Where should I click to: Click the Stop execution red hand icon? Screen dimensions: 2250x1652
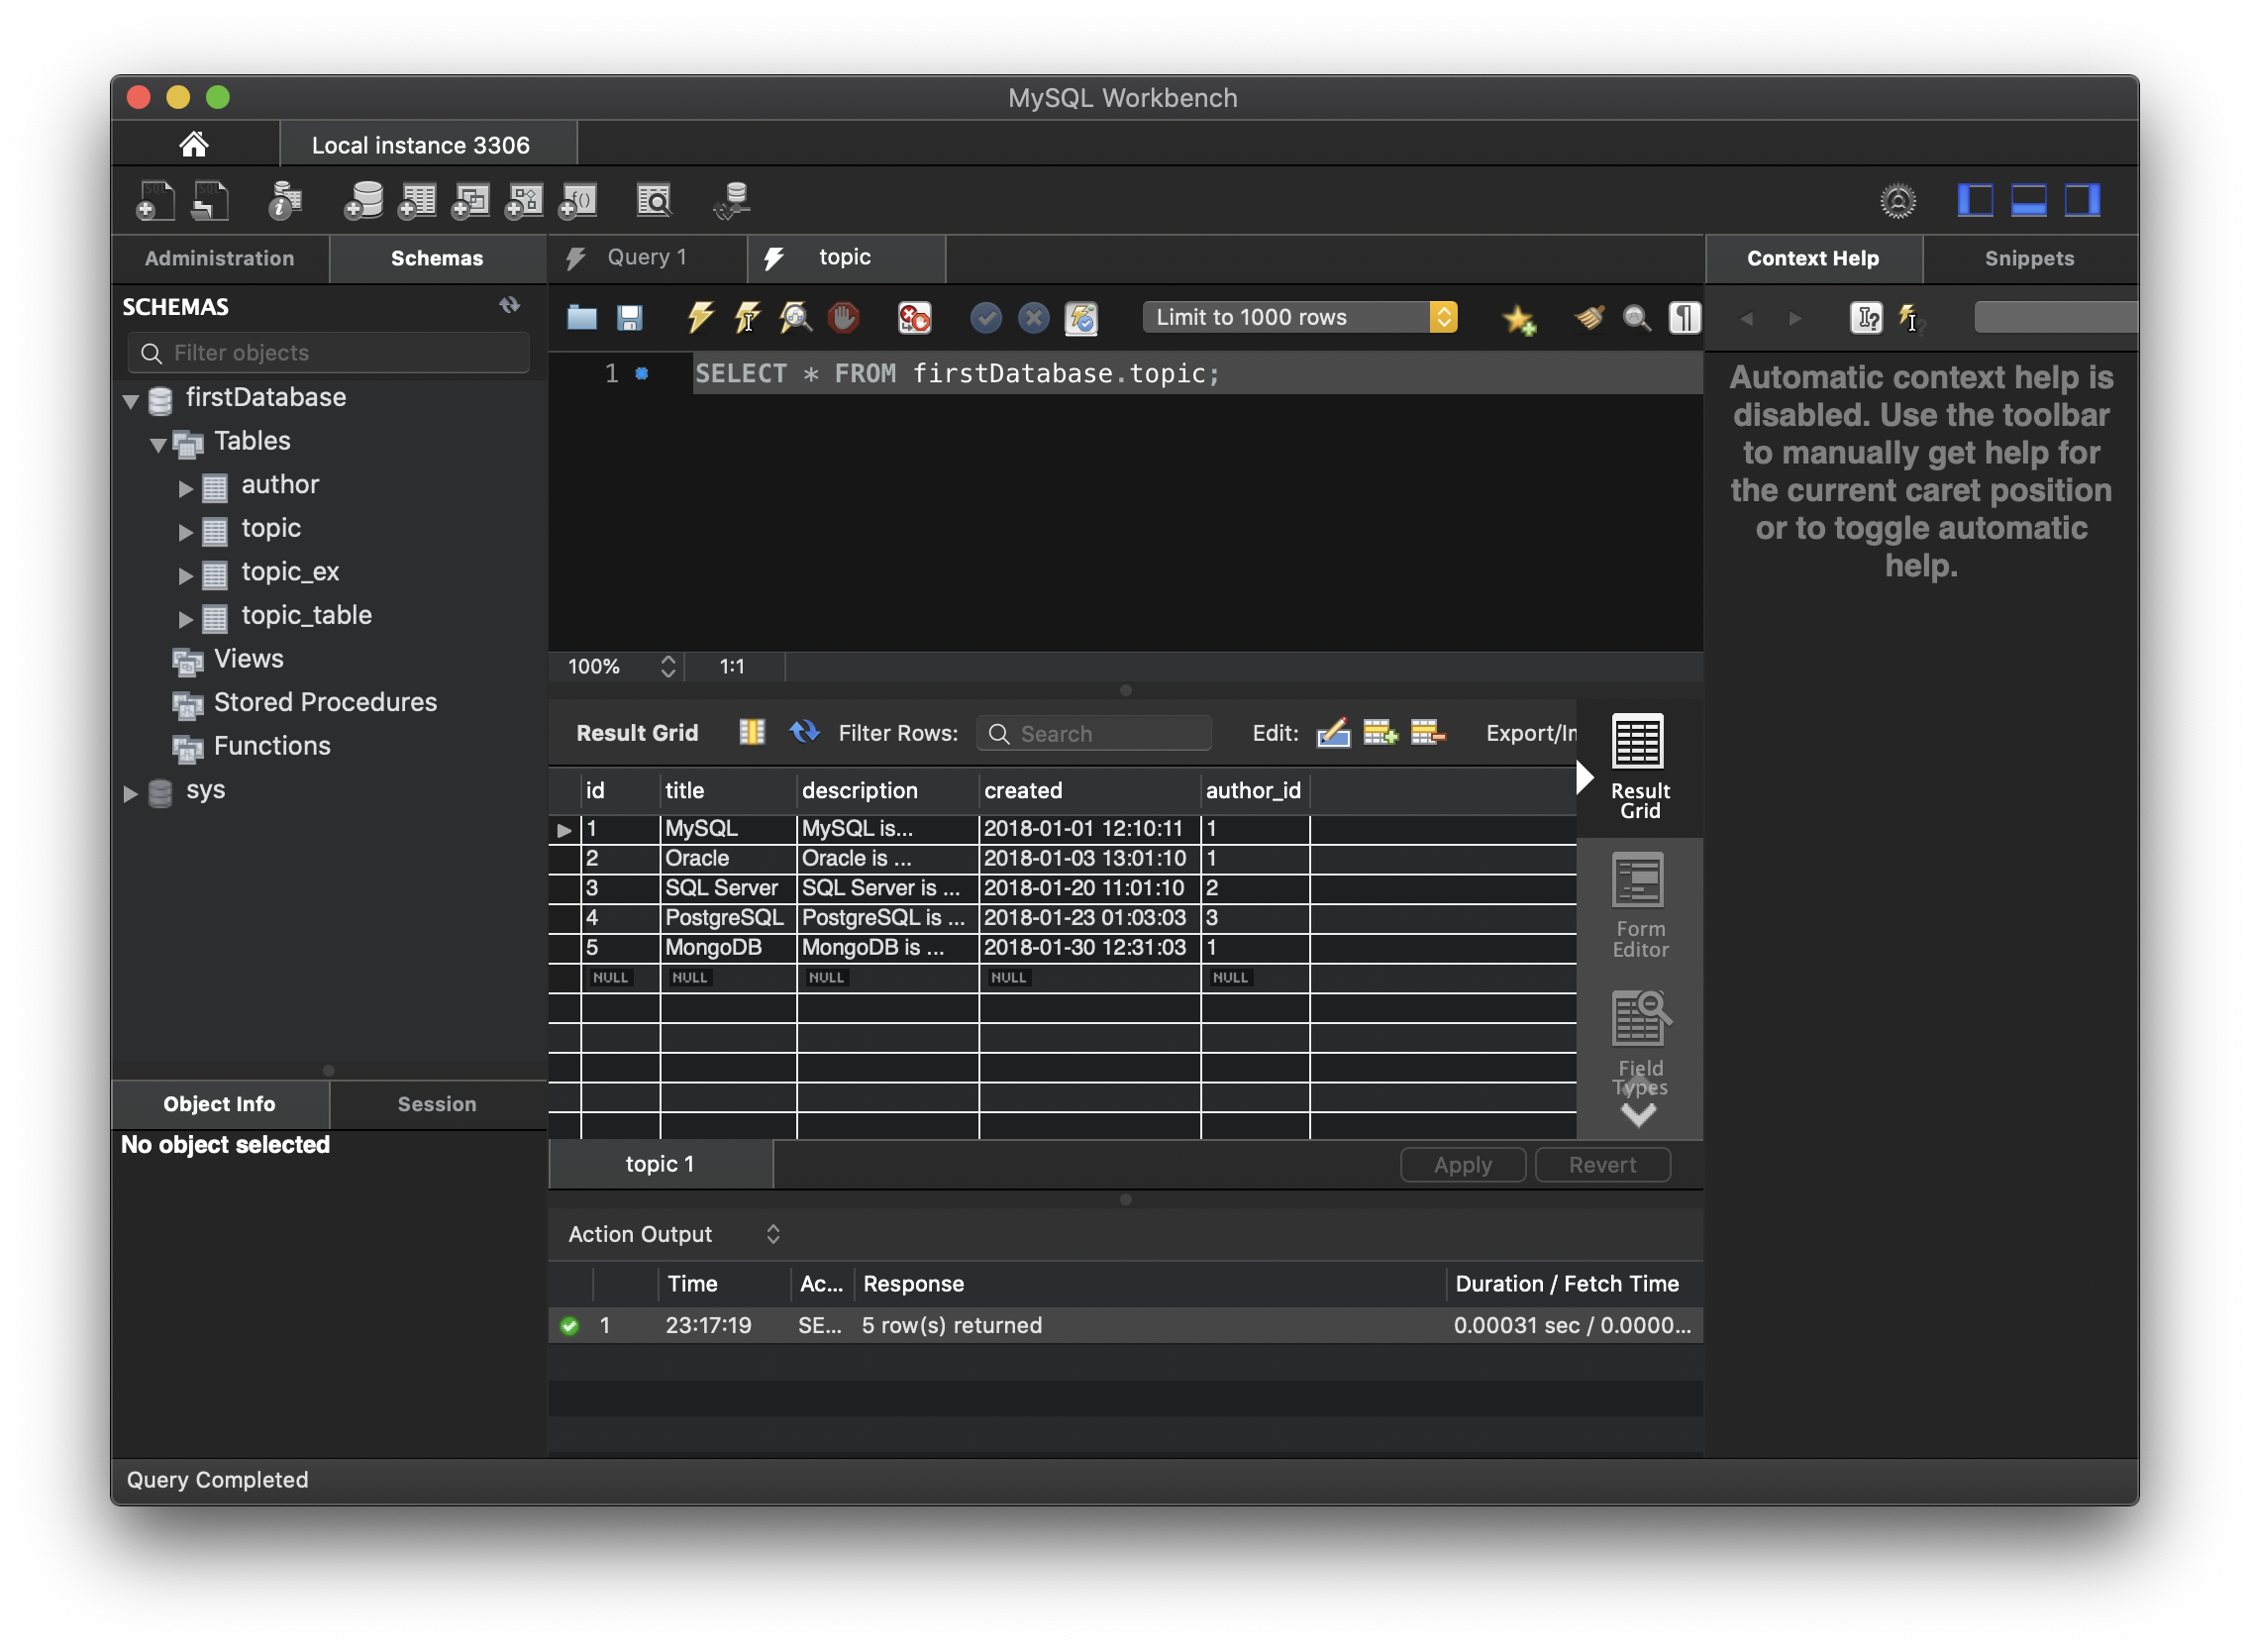pyautogui.click(x=843, y=318)
